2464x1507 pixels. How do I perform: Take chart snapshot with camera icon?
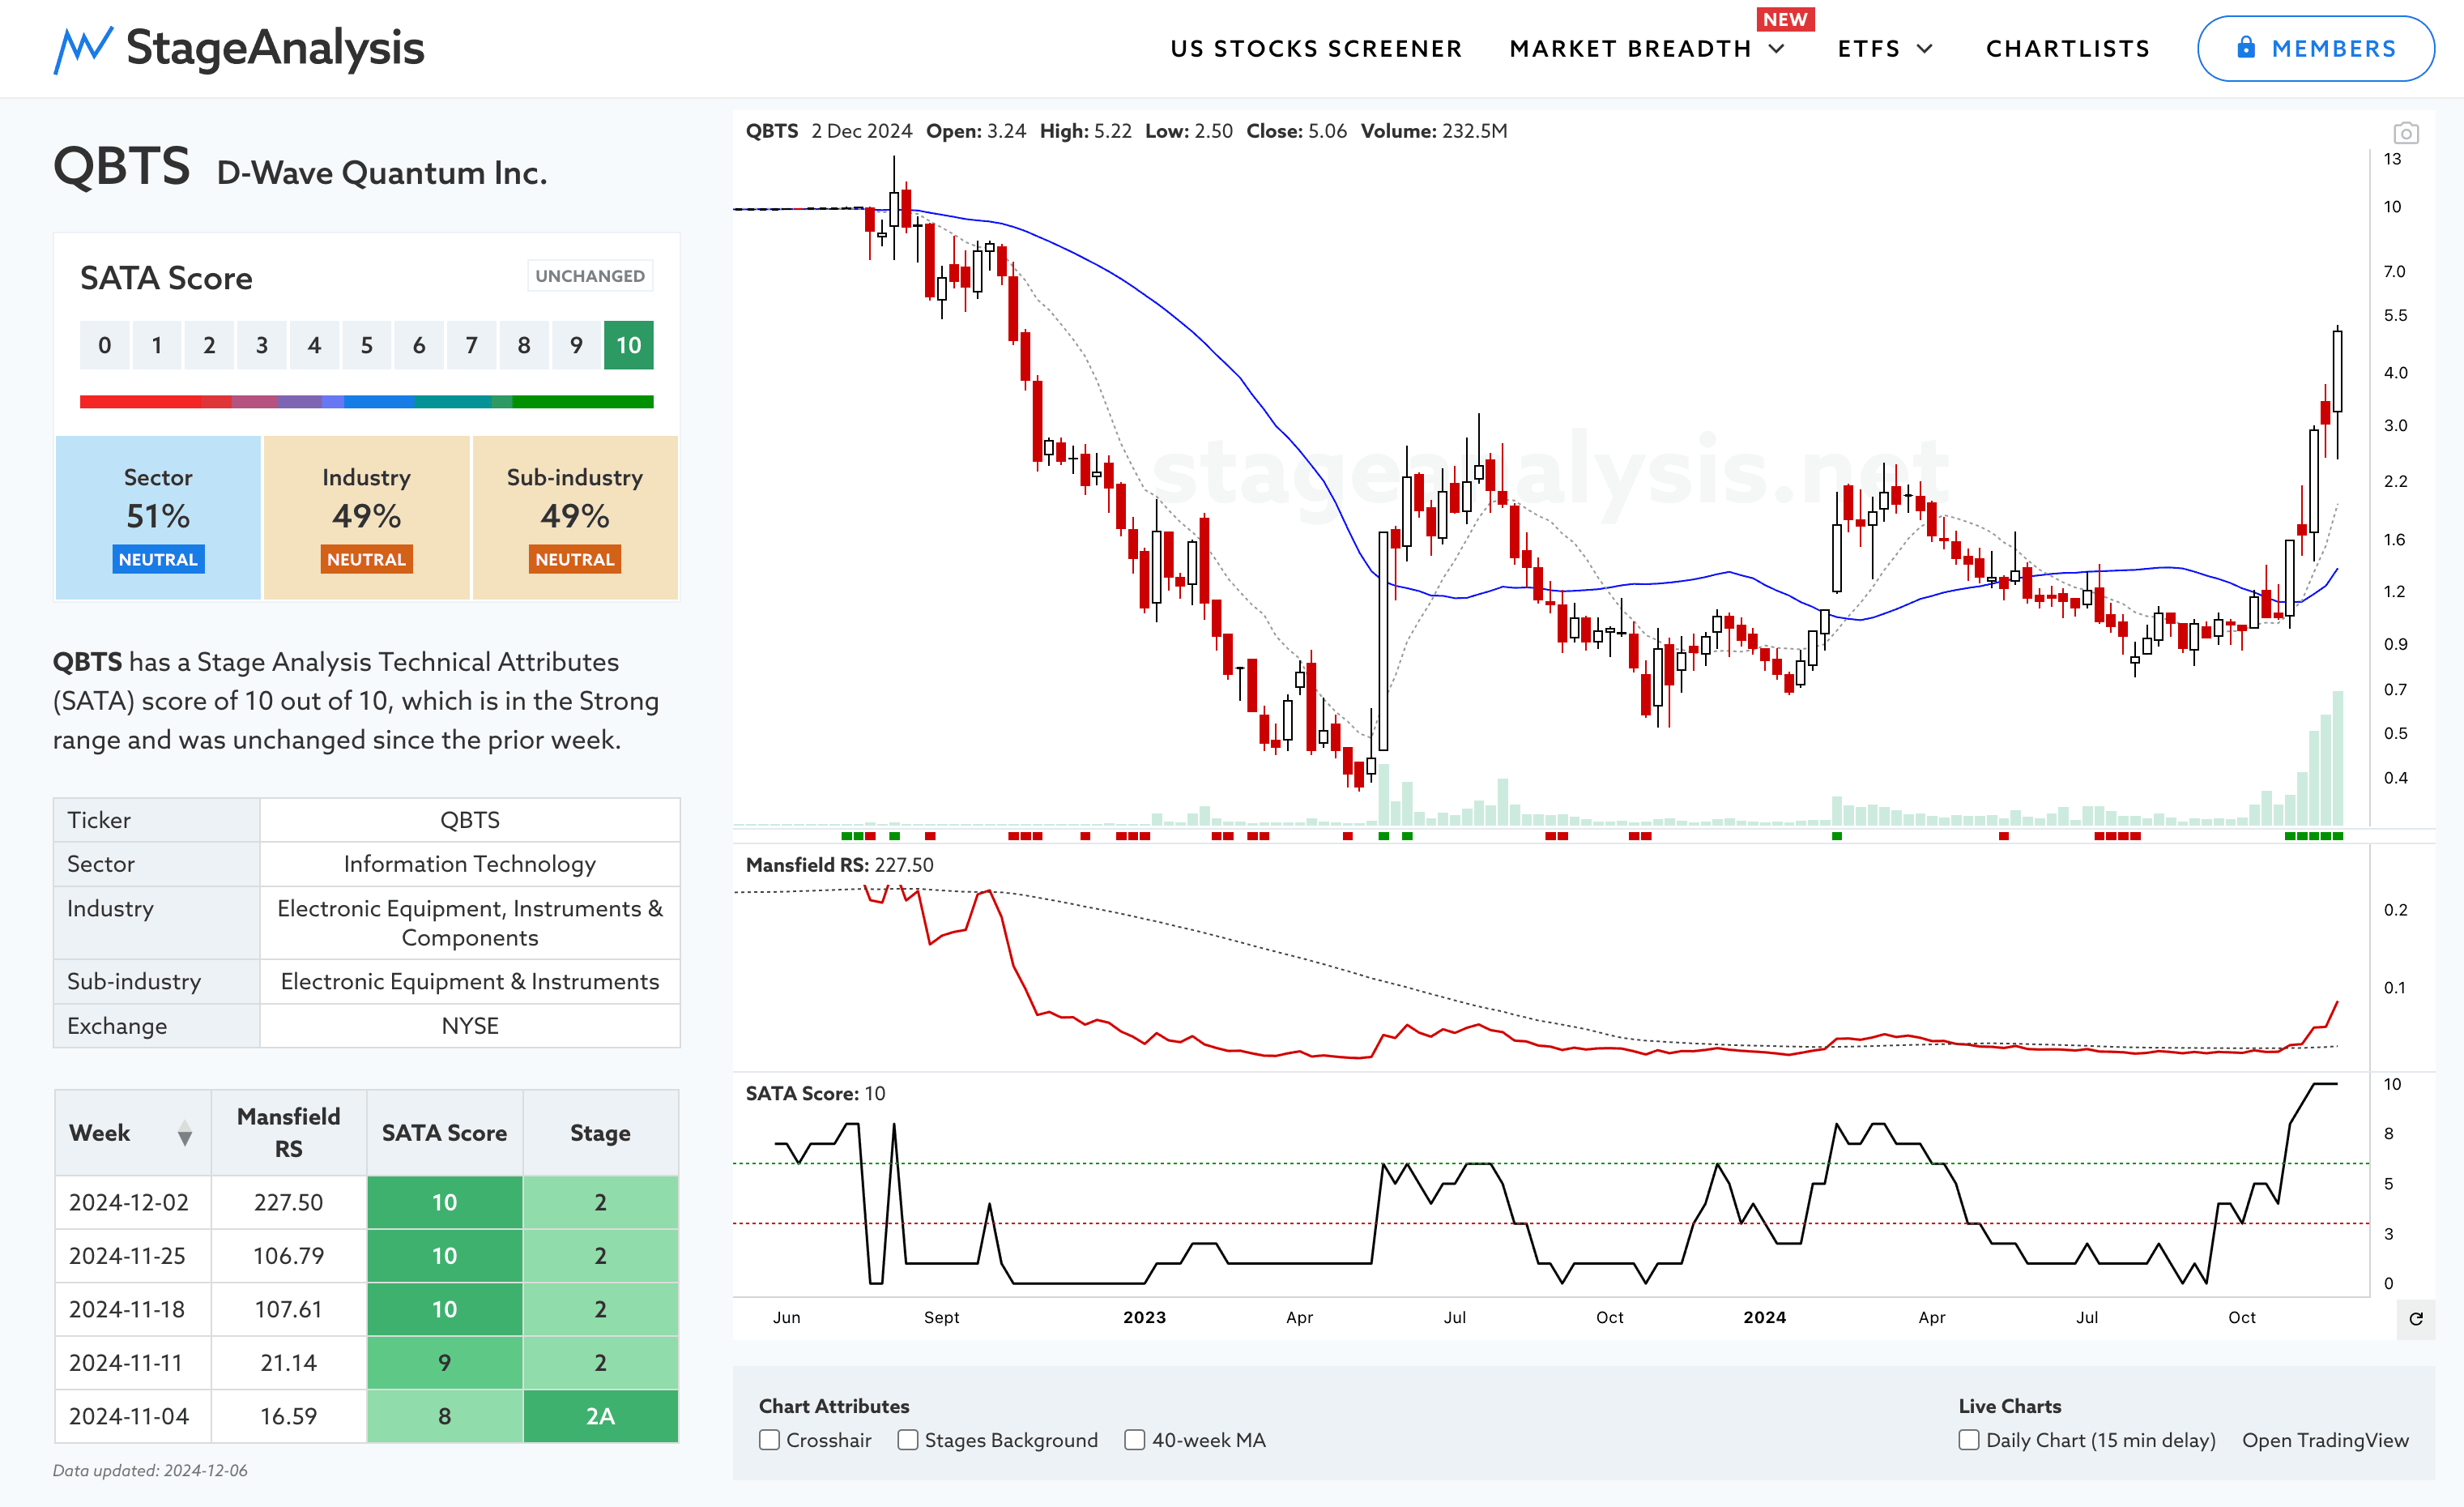coord(2405,132)
